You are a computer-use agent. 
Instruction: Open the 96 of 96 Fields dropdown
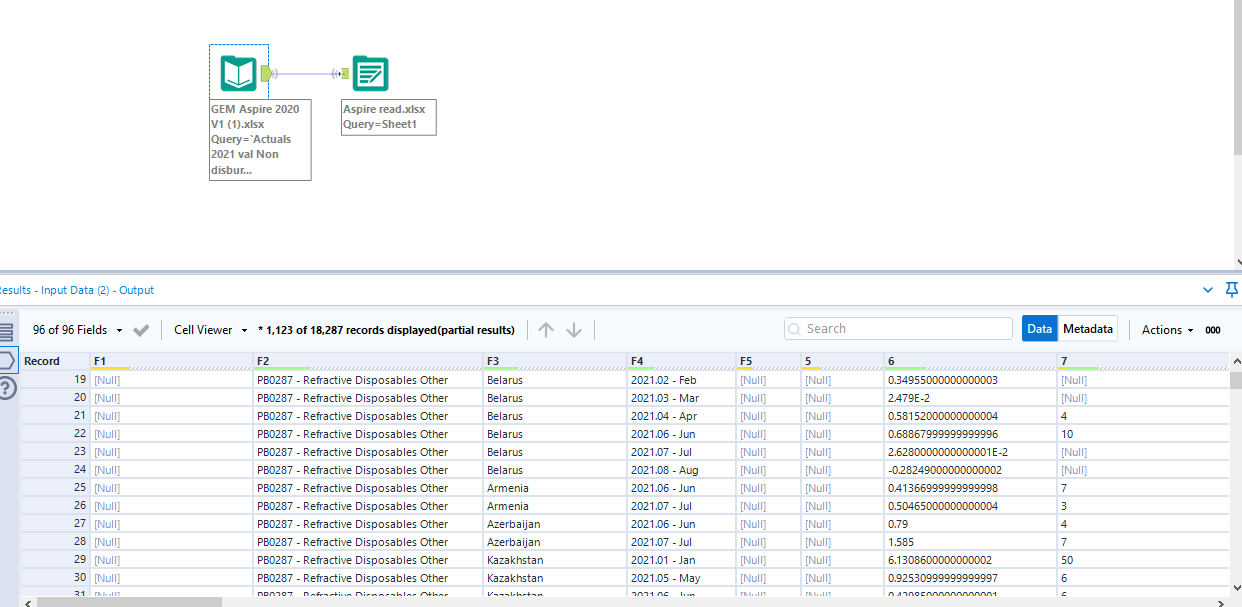78,330
